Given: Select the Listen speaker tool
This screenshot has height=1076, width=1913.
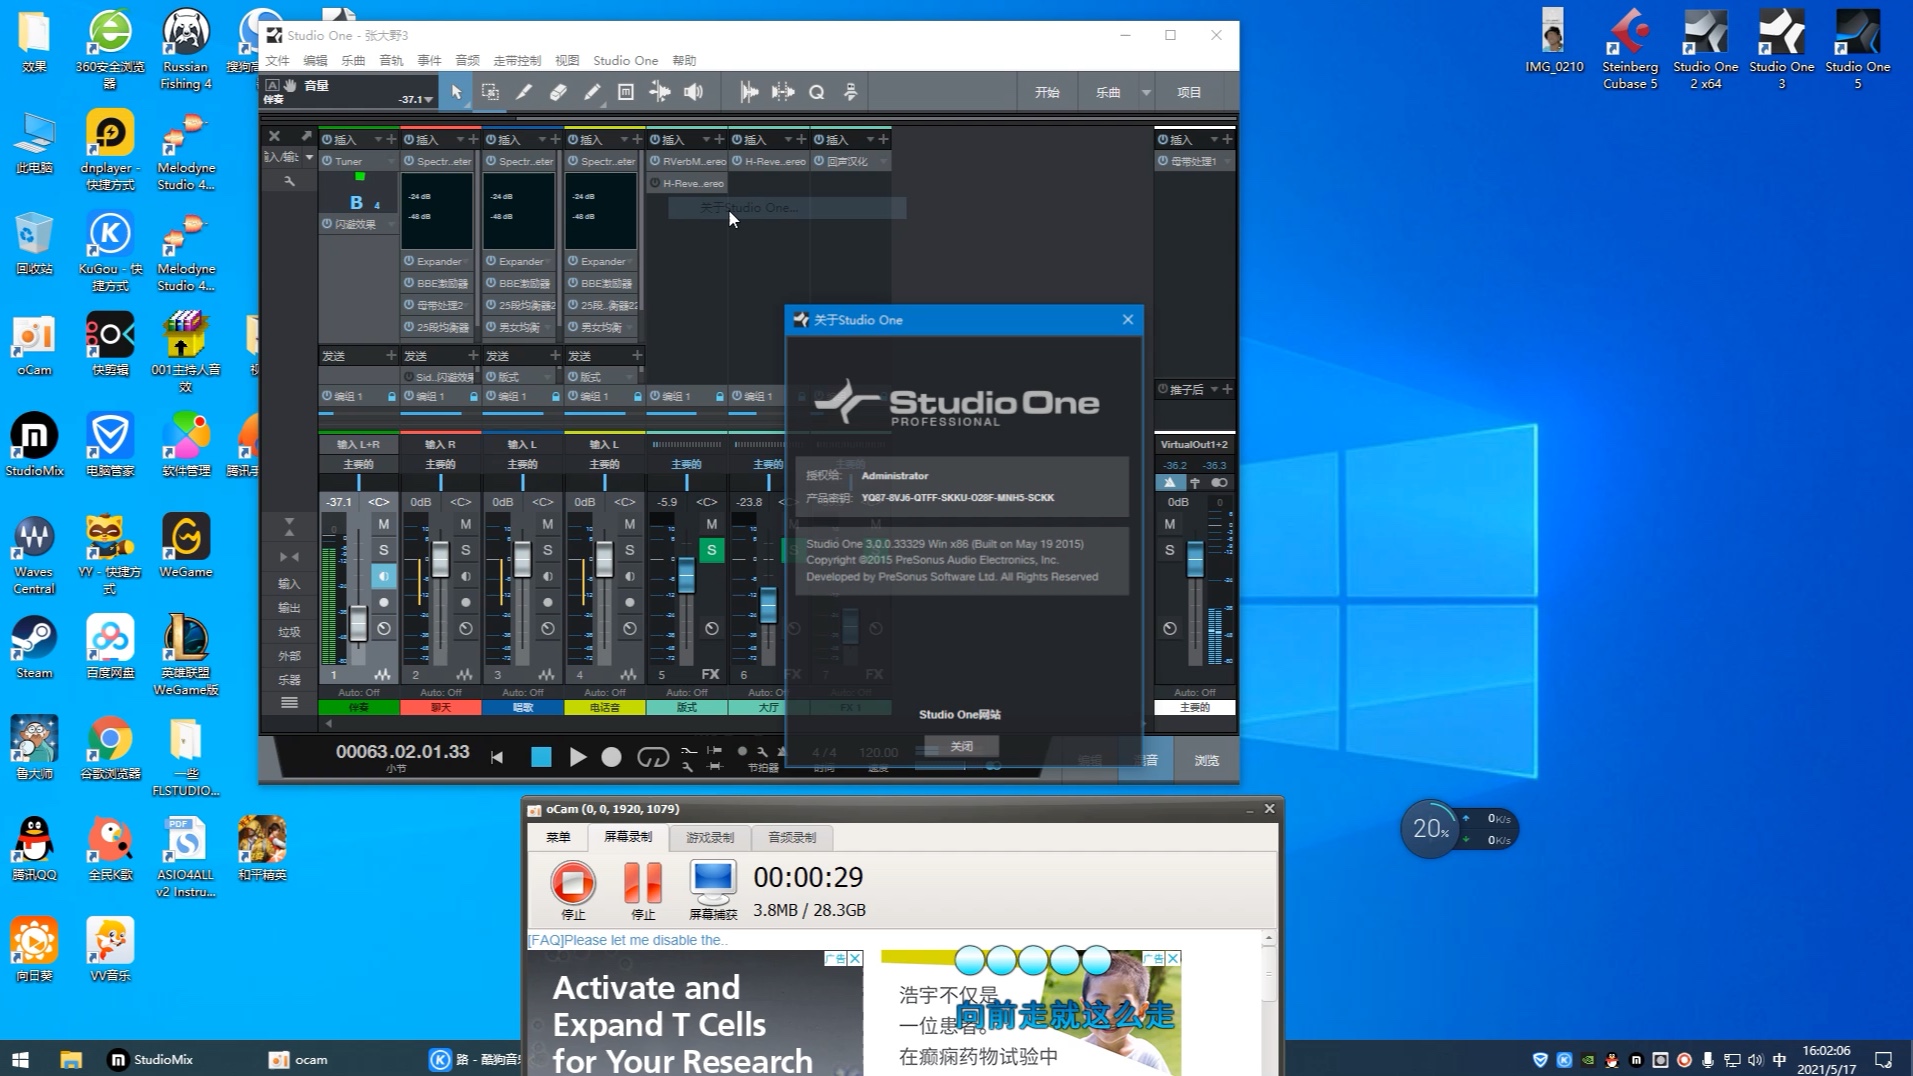Looking at the screenshot, I should pyautogui.click(x=693, y=92).
